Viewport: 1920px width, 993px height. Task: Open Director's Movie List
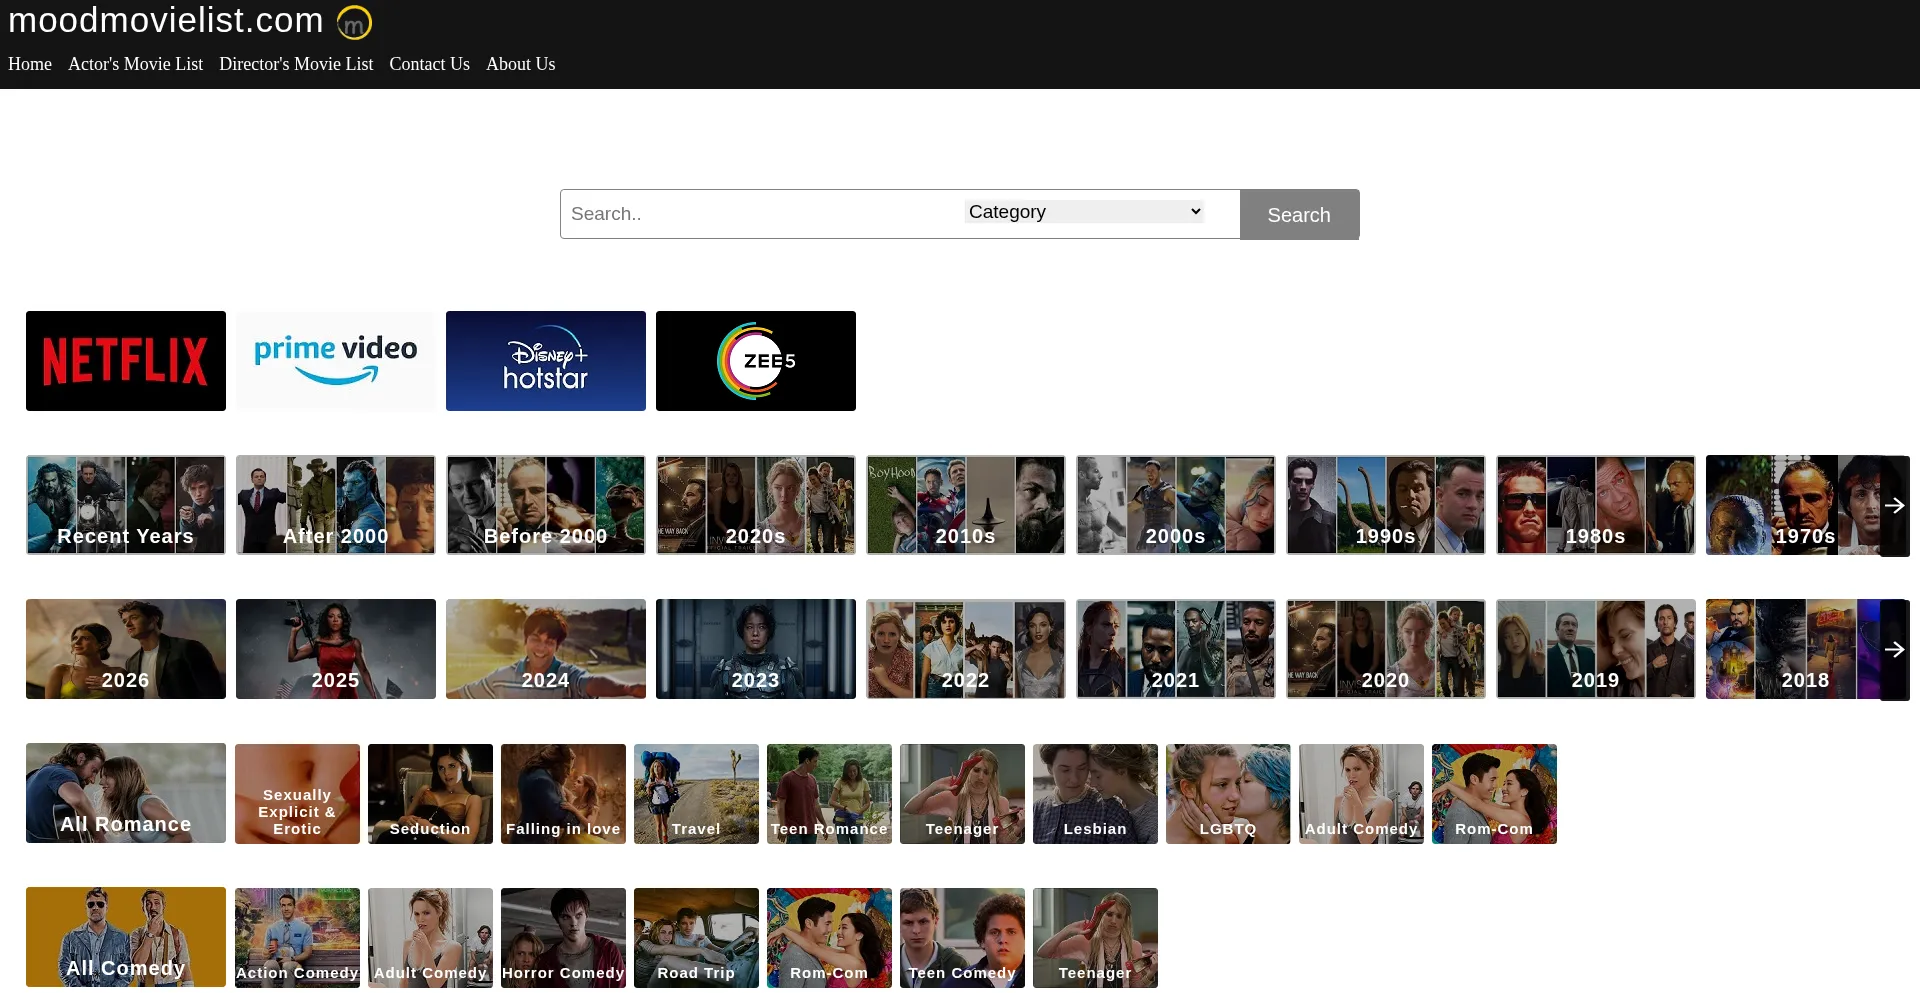click(296, 64)
